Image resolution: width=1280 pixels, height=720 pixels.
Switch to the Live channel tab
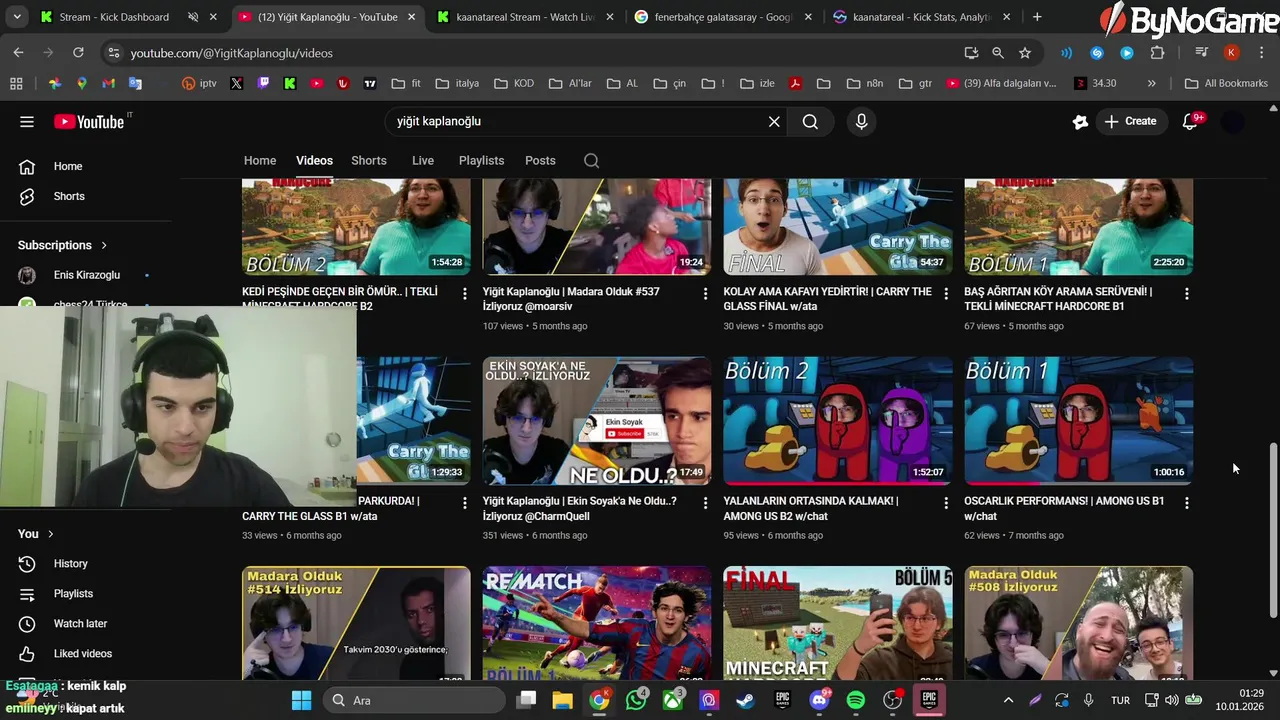coord(423,161)
